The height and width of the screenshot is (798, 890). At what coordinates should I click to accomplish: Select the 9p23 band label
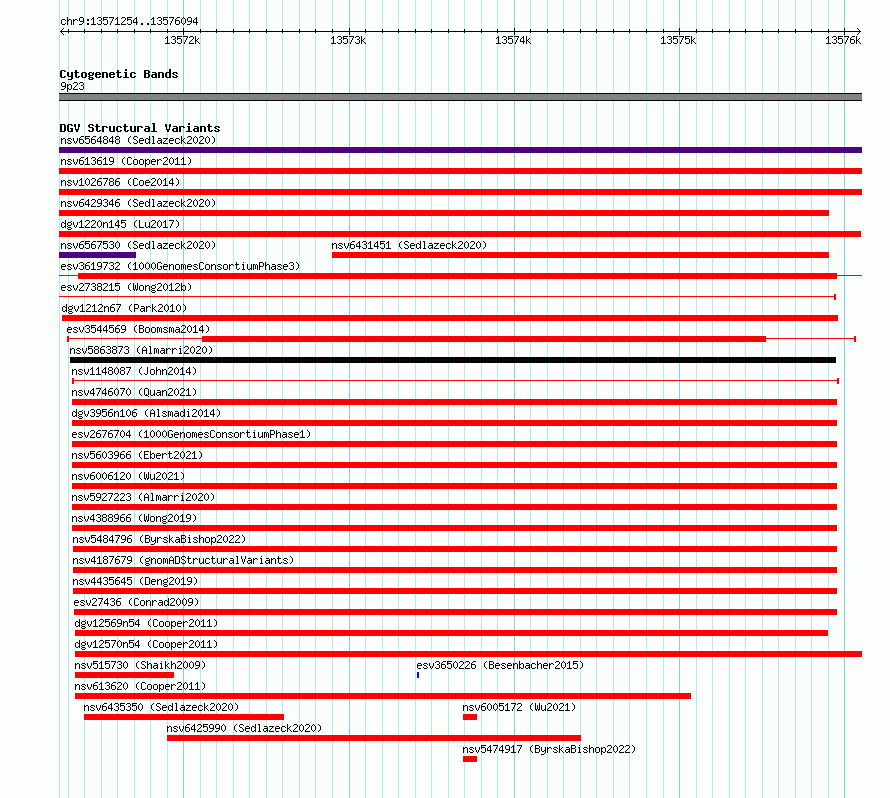tap(72, 86)
